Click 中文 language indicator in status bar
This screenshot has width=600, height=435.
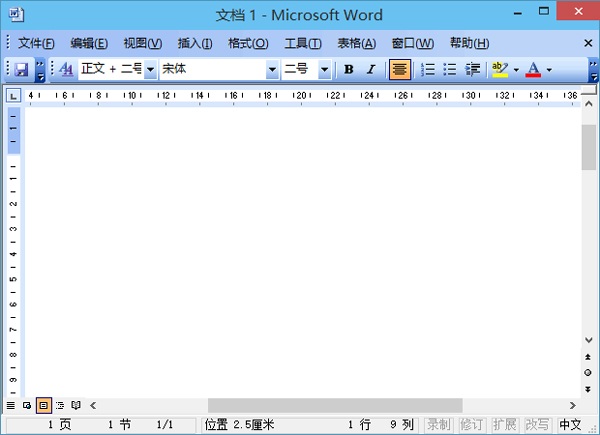click(570, 425)
